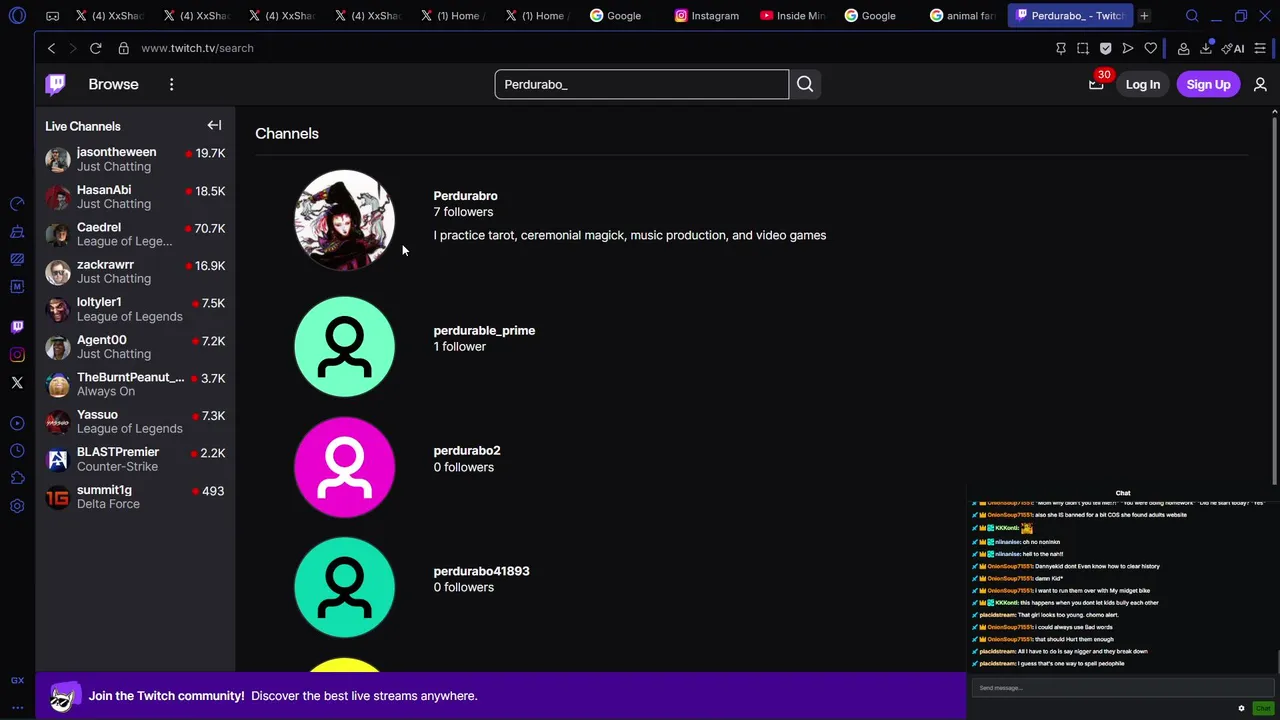The width and height of the screenshot is (1280, 720).
Task: Click the Sign Up button
Action: pos(1208,85)
